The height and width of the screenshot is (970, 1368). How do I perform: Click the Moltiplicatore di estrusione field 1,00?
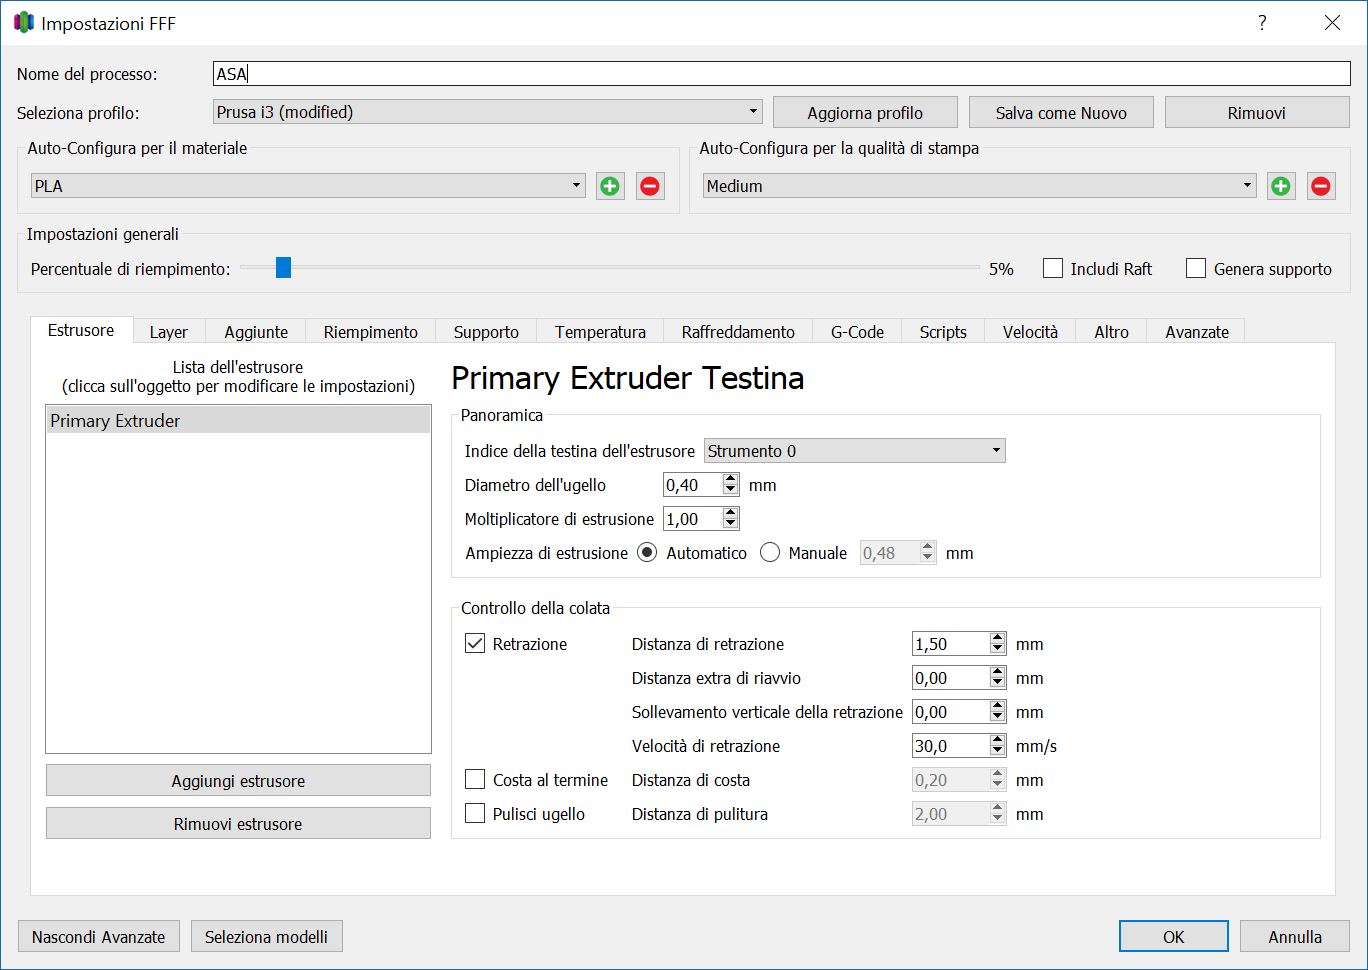tap(693, 519)
